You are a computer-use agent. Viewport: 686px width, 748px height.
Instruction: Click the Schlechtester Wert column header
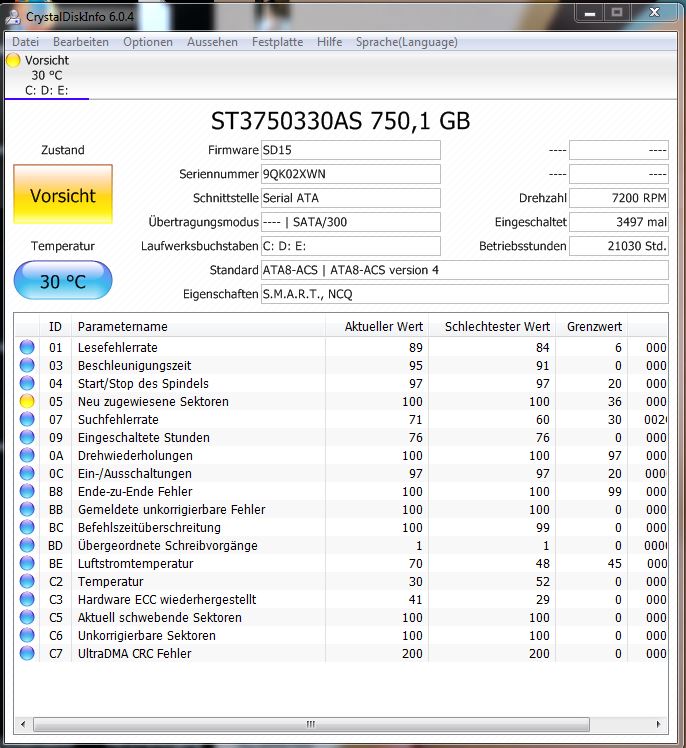pos(492,326)
